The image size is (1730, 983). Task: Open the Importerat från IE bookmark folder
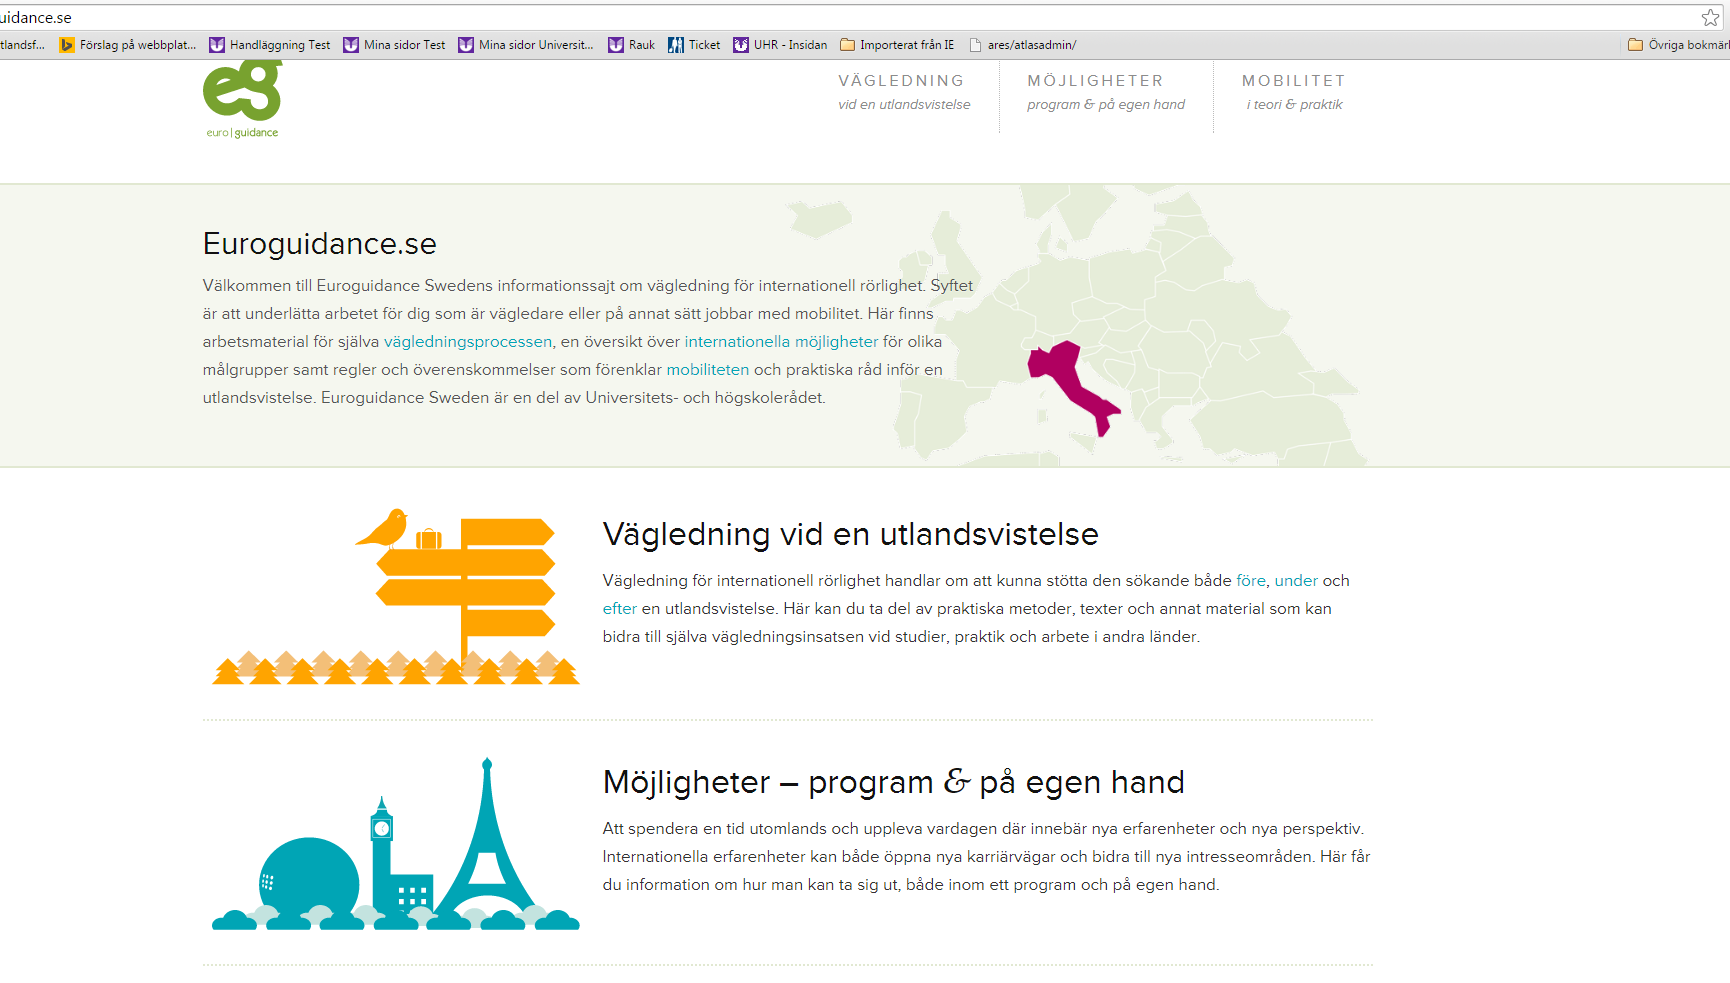[x=897, y=45]
